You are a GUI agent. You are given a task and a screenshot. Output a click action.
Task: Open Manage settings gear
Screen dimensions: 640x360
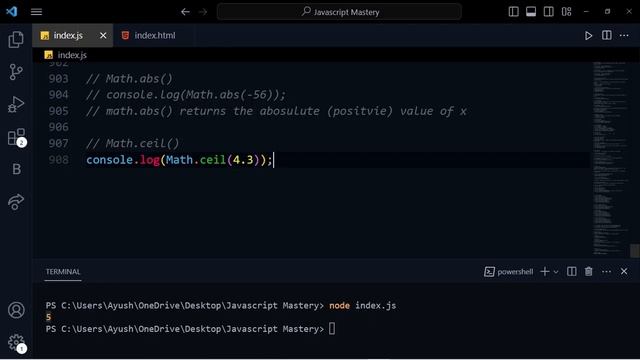[17, 343]
